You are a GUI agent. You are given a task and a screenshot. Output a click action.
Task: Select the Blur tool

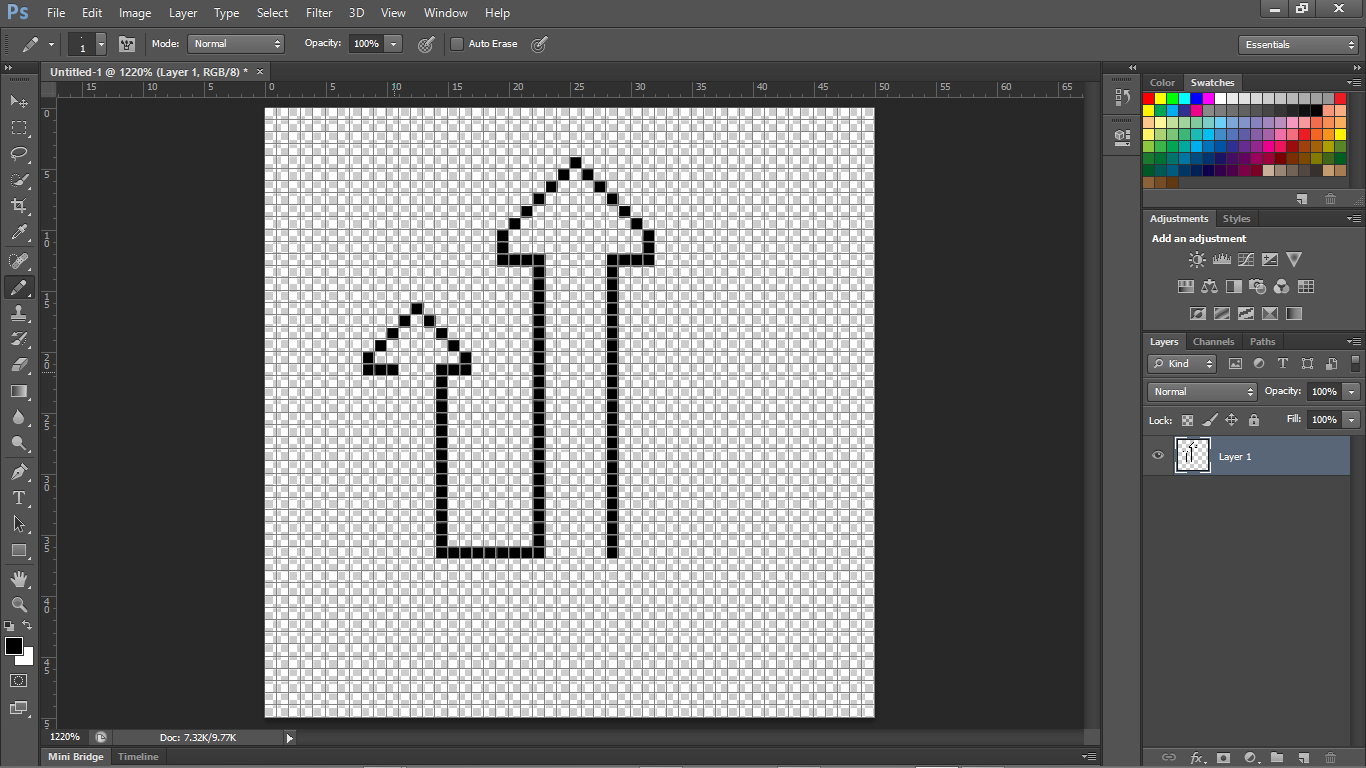point(19,417)
